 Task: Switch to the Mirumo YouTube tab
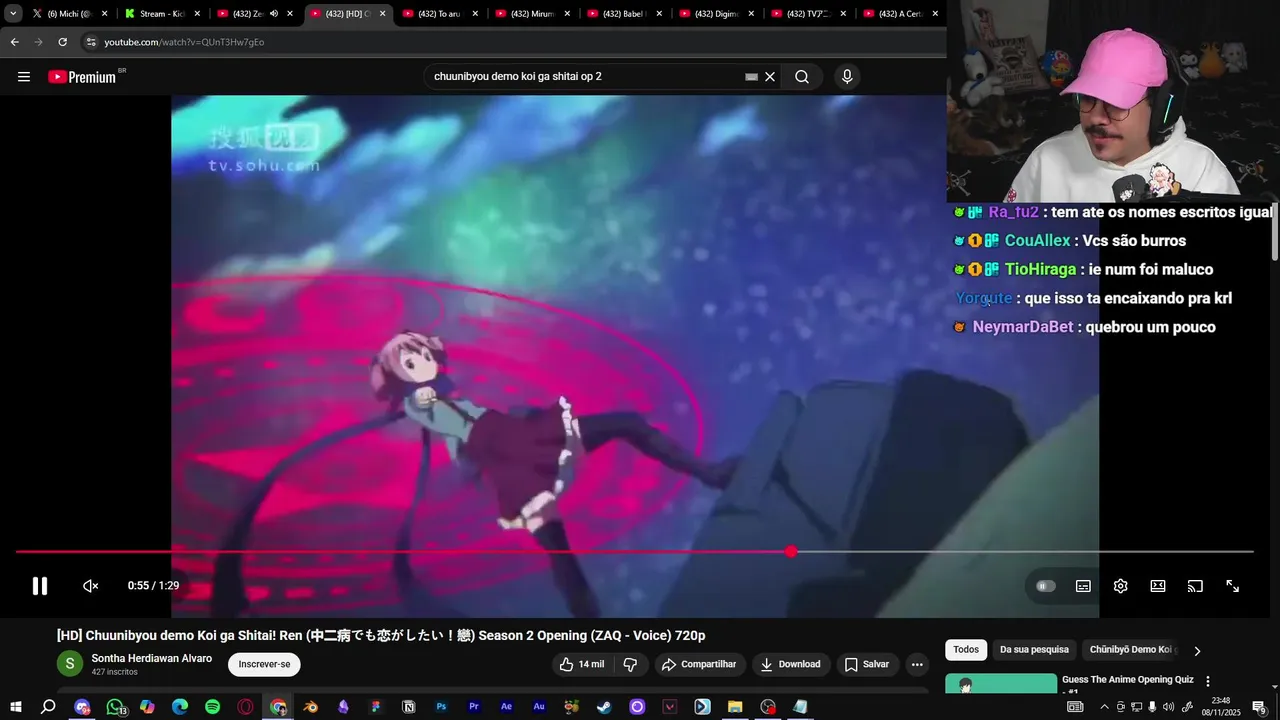tap(530, 14)
